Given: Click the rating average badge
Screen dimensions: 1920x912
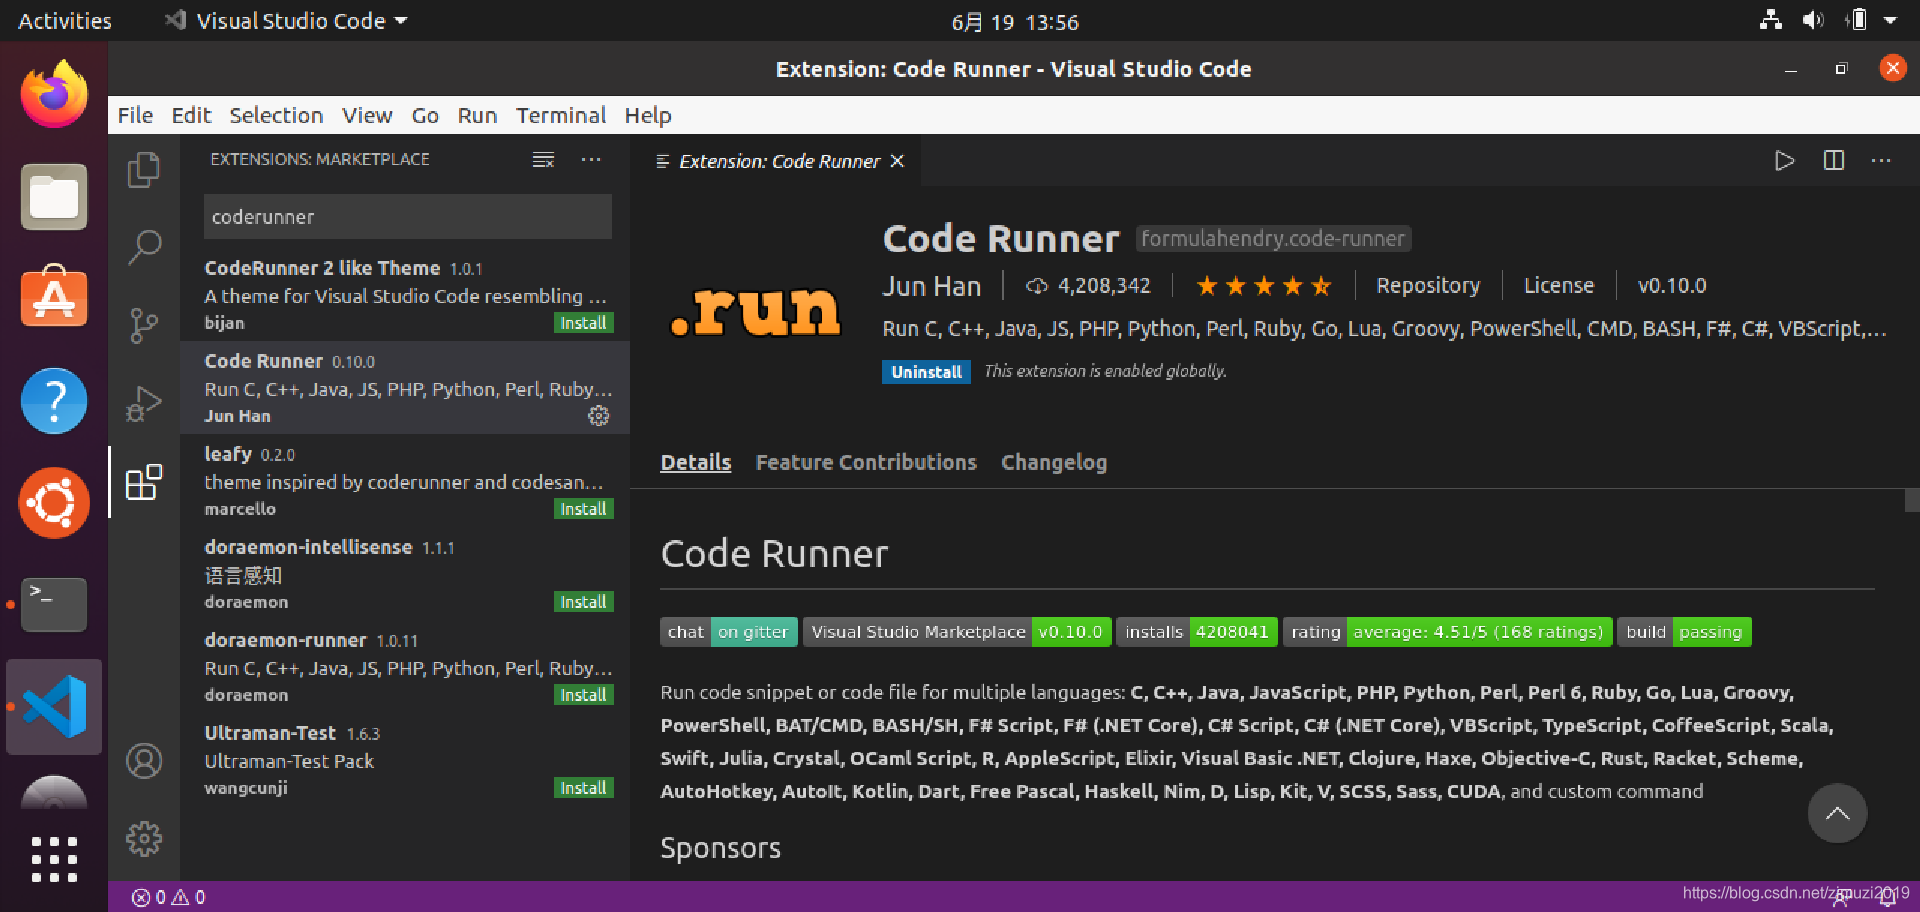Looking at the screenshot, I should click(x=1447, y=632).
